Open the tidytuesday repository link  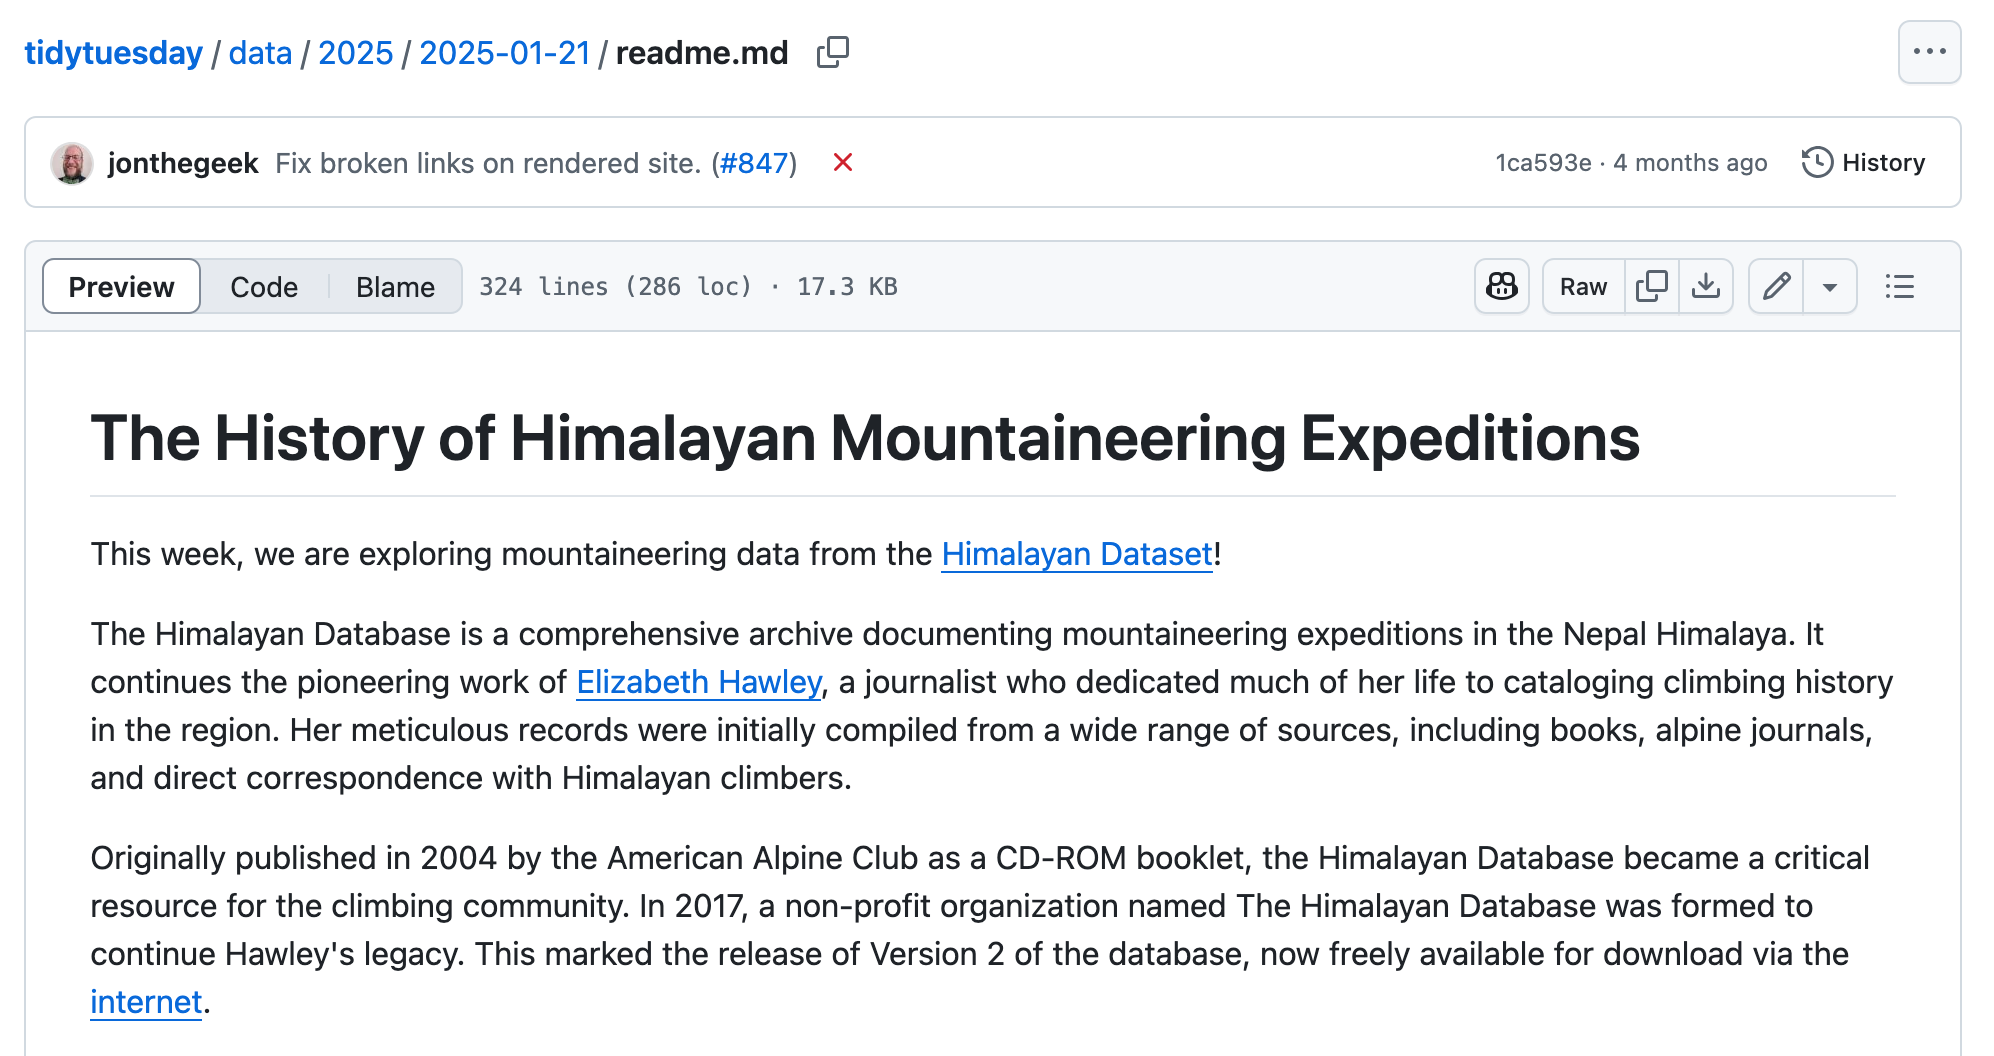[113, 53]
